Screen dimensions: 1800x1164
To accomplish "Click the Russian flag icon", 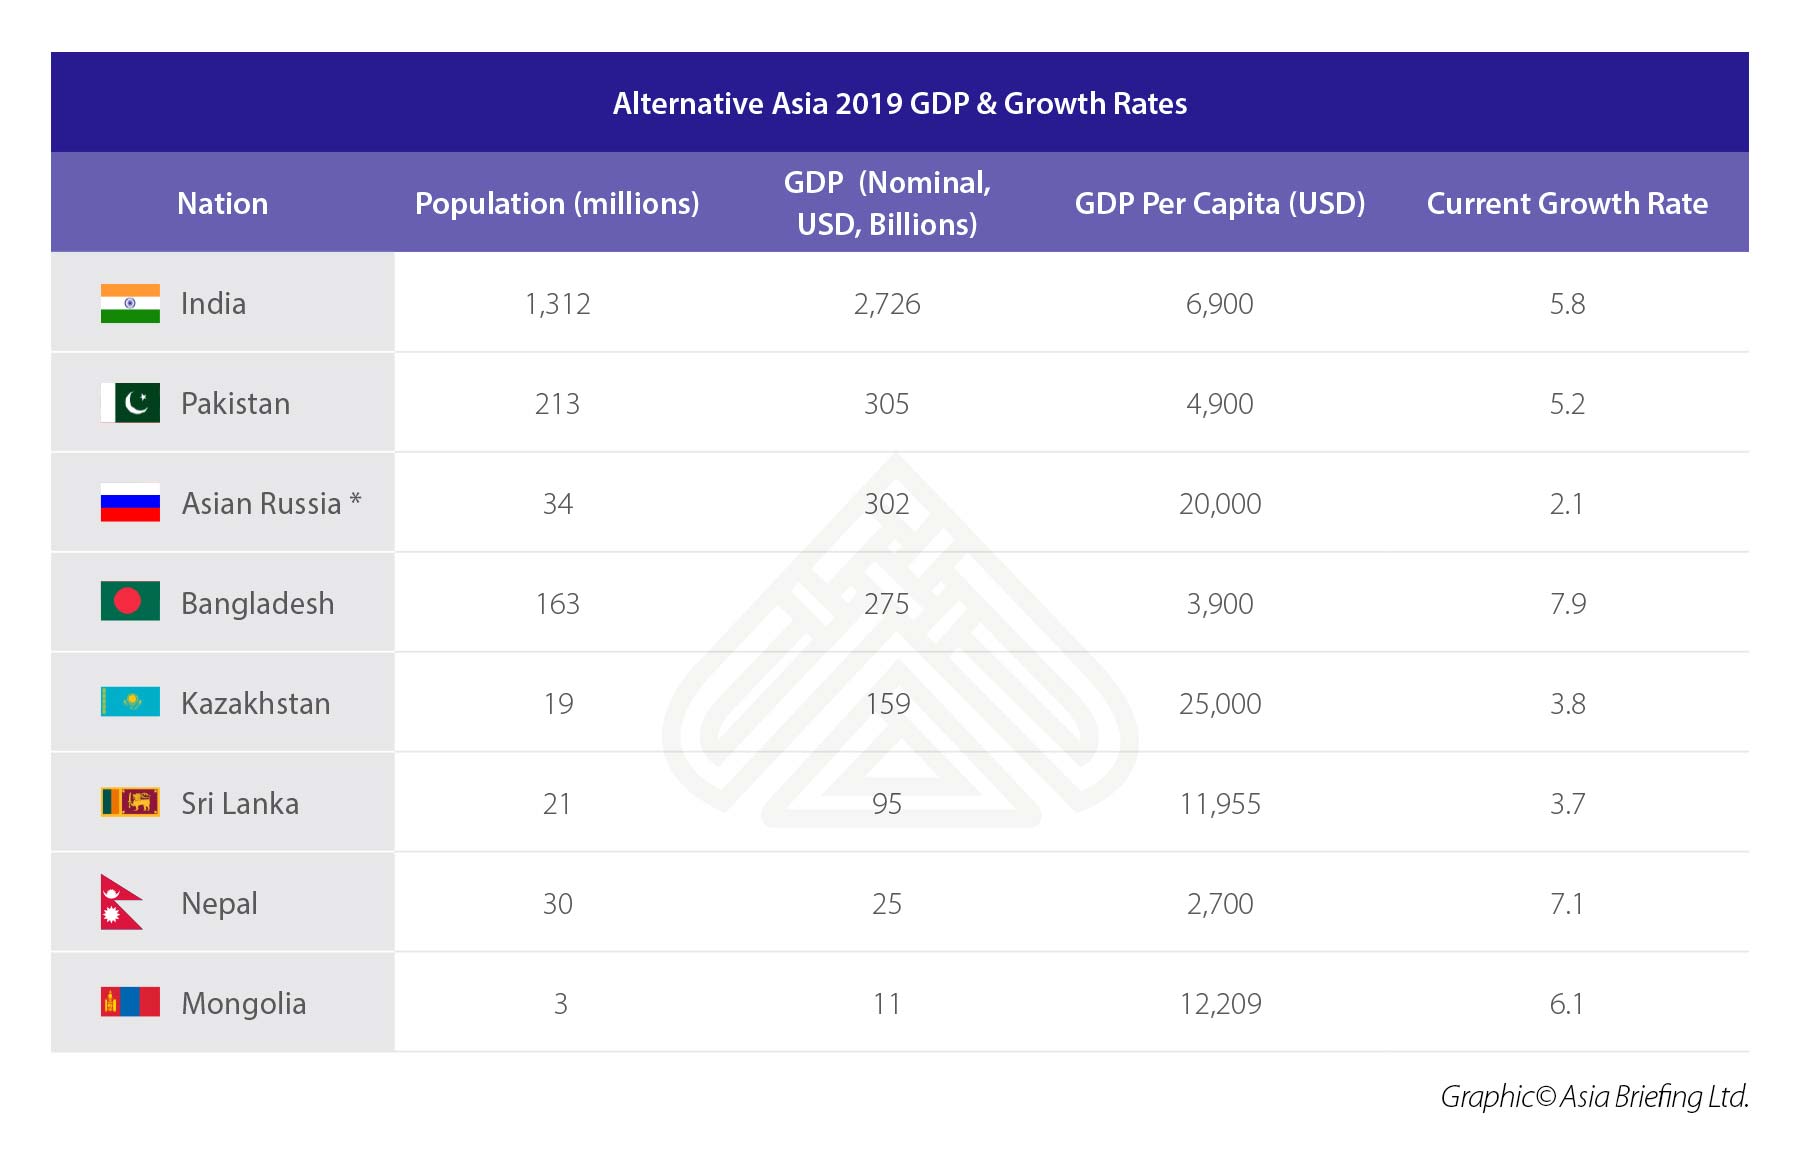I will (x=130, y=503).
